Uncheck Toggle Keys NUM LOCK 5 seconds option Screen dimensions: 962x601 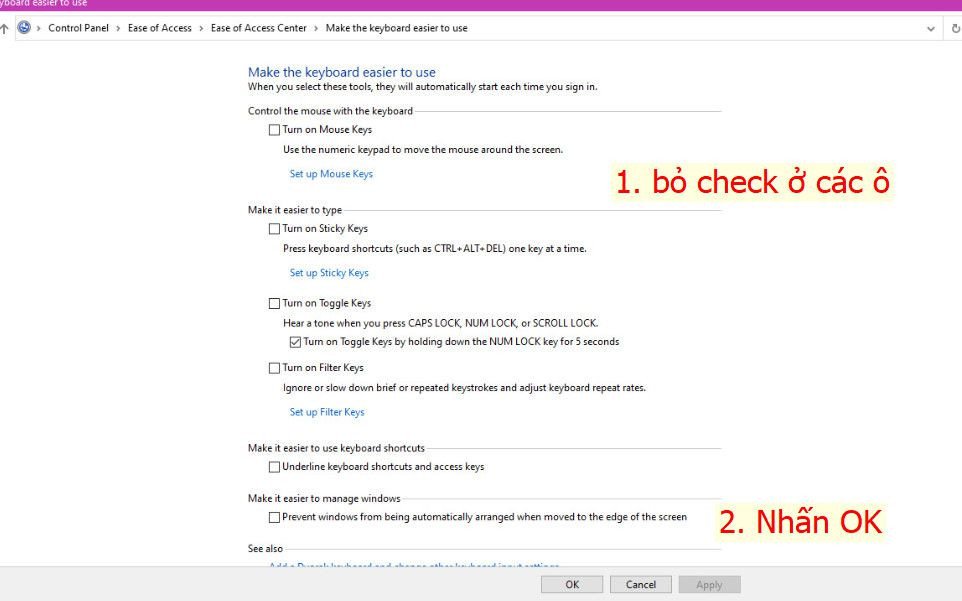pyautogui.click(x=295, y=342)
